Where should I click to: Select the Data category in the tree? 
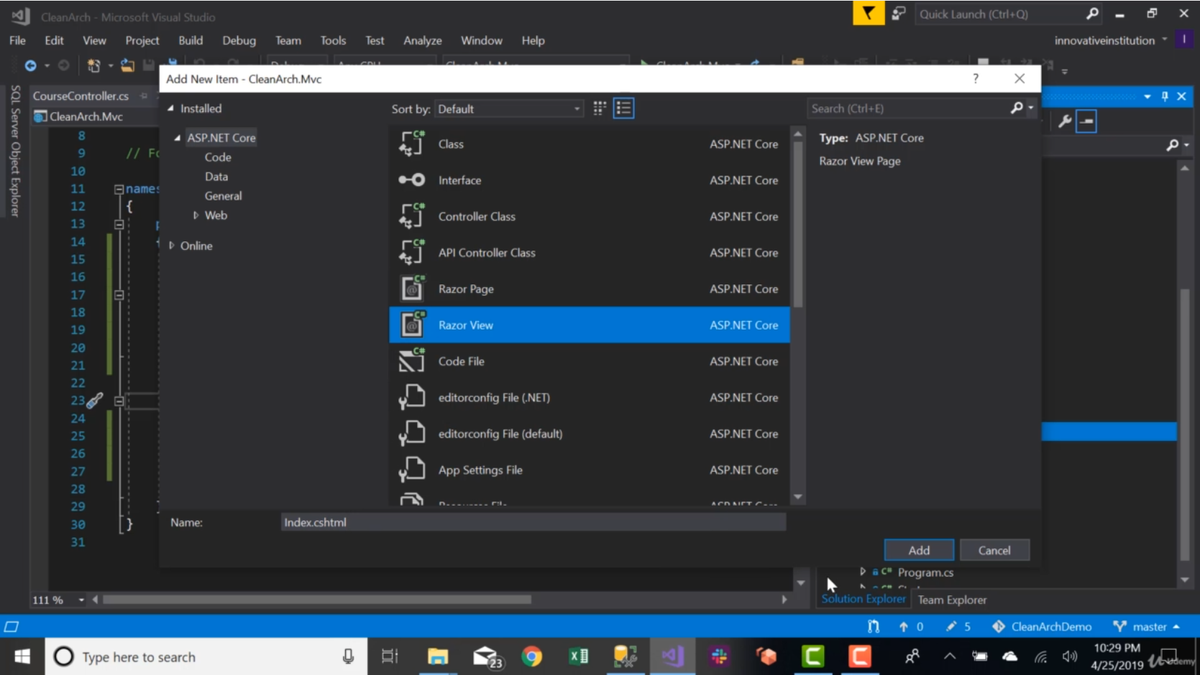[x=216, y=176]
